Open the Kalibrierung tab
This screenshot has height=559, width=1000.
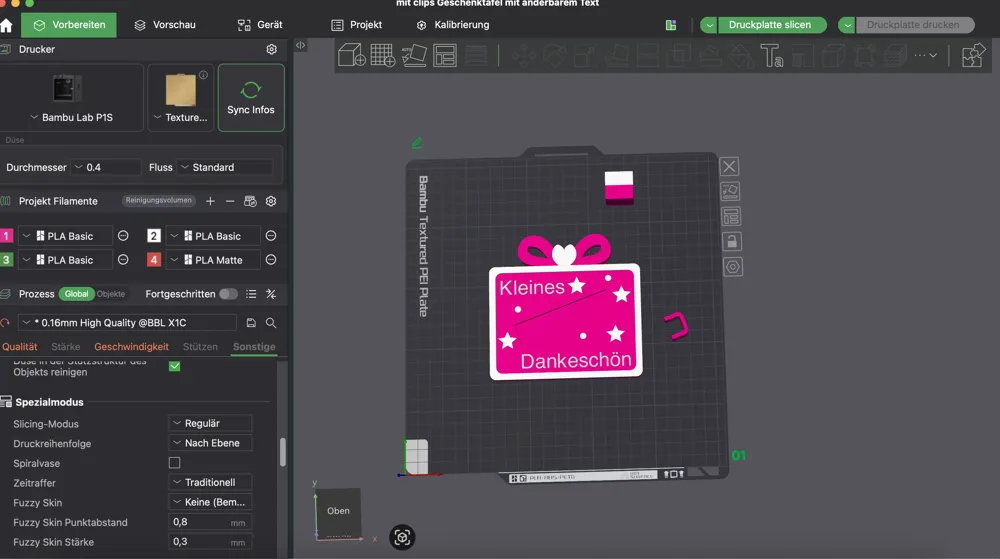click(x=453, y=25)
